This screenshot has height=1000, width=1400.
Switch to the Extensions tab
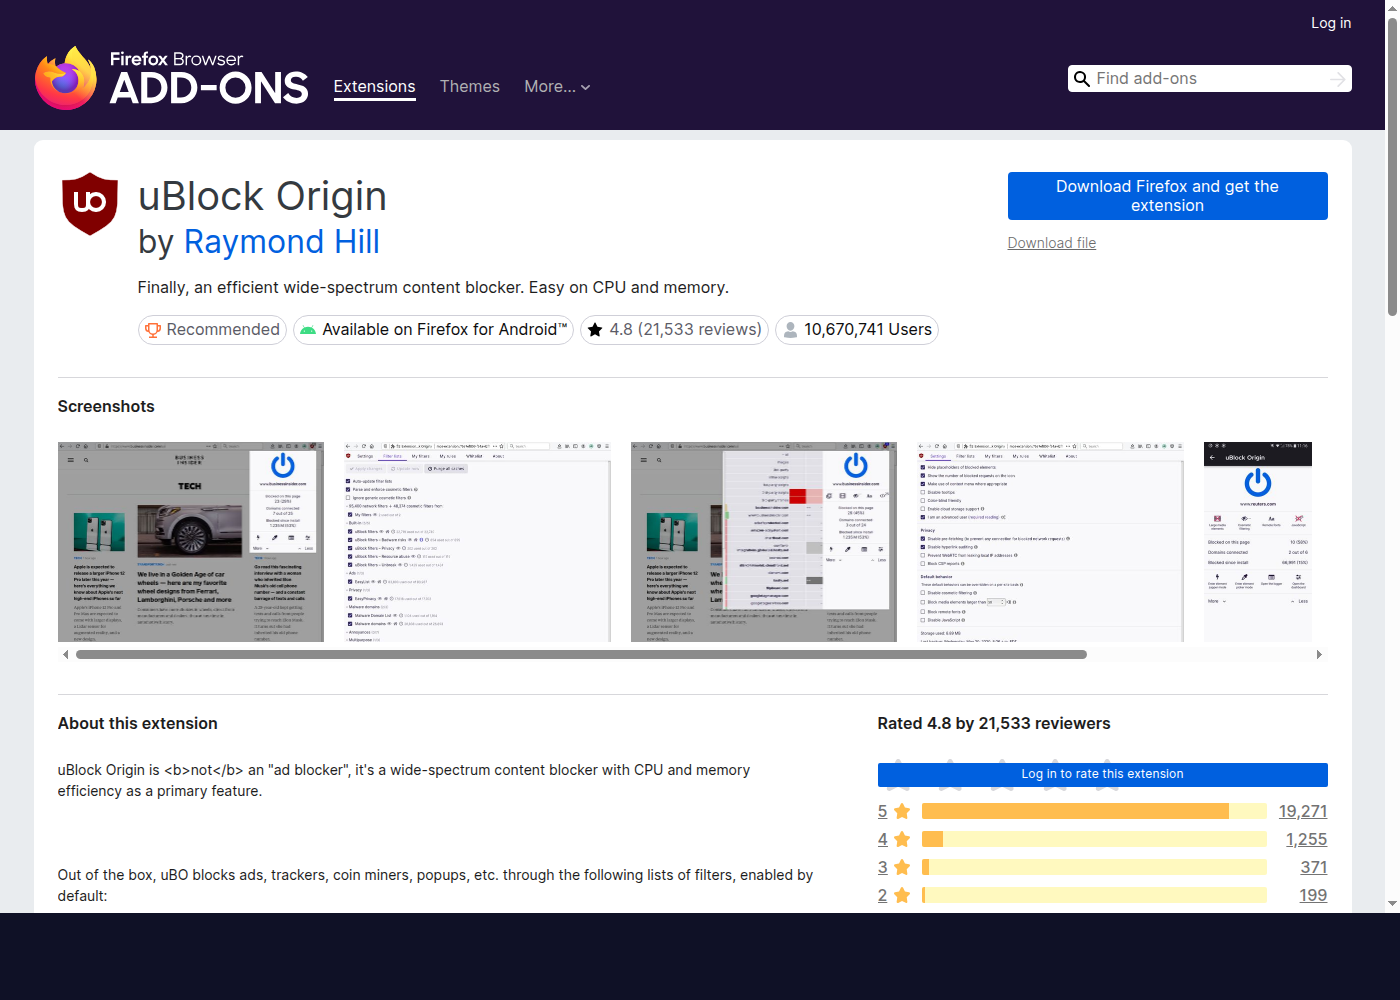click(x=374, y=87)
